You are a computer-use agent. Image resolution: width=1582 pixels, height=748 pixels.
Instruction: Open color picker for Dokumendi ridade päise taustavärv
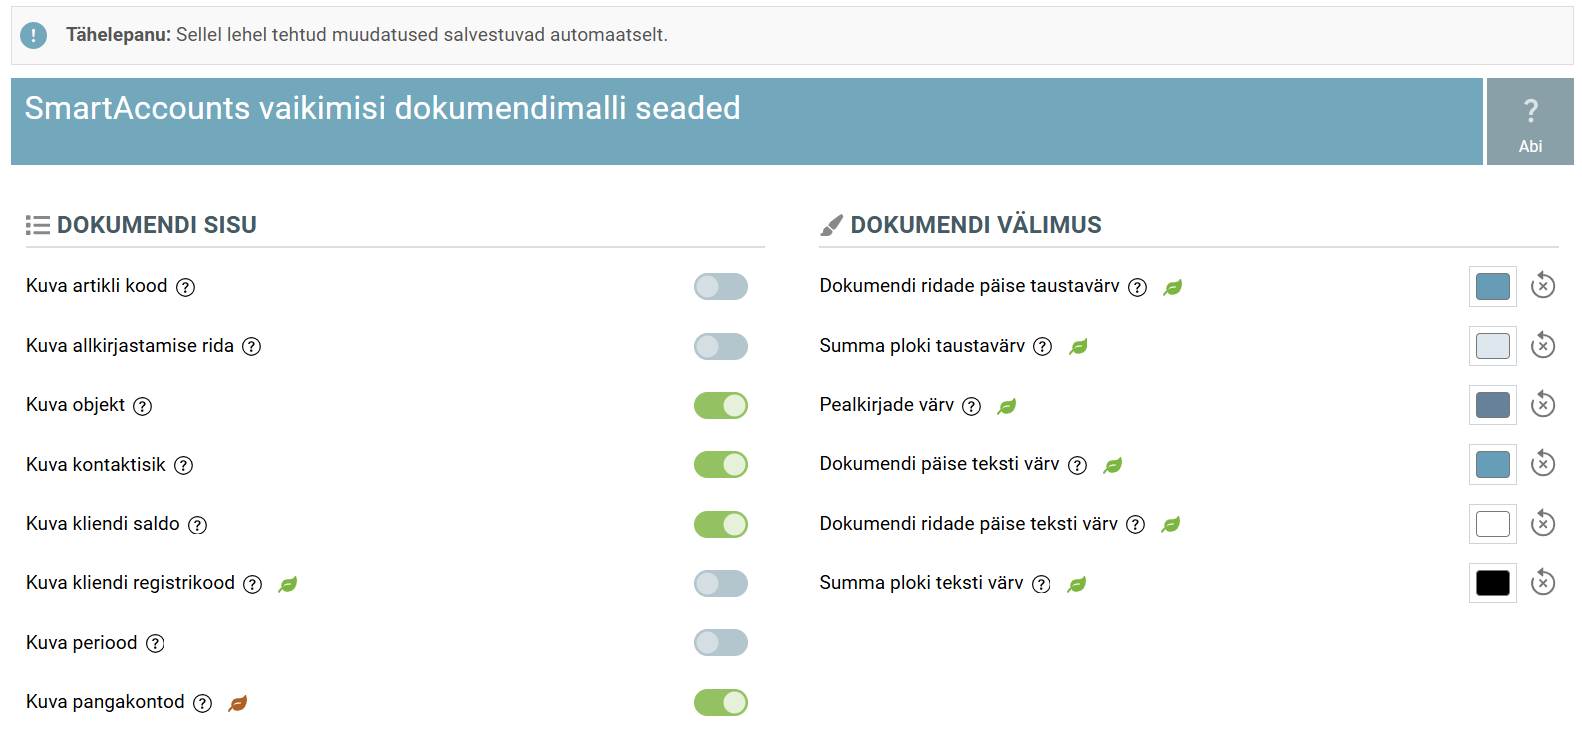pos(1493,286)
